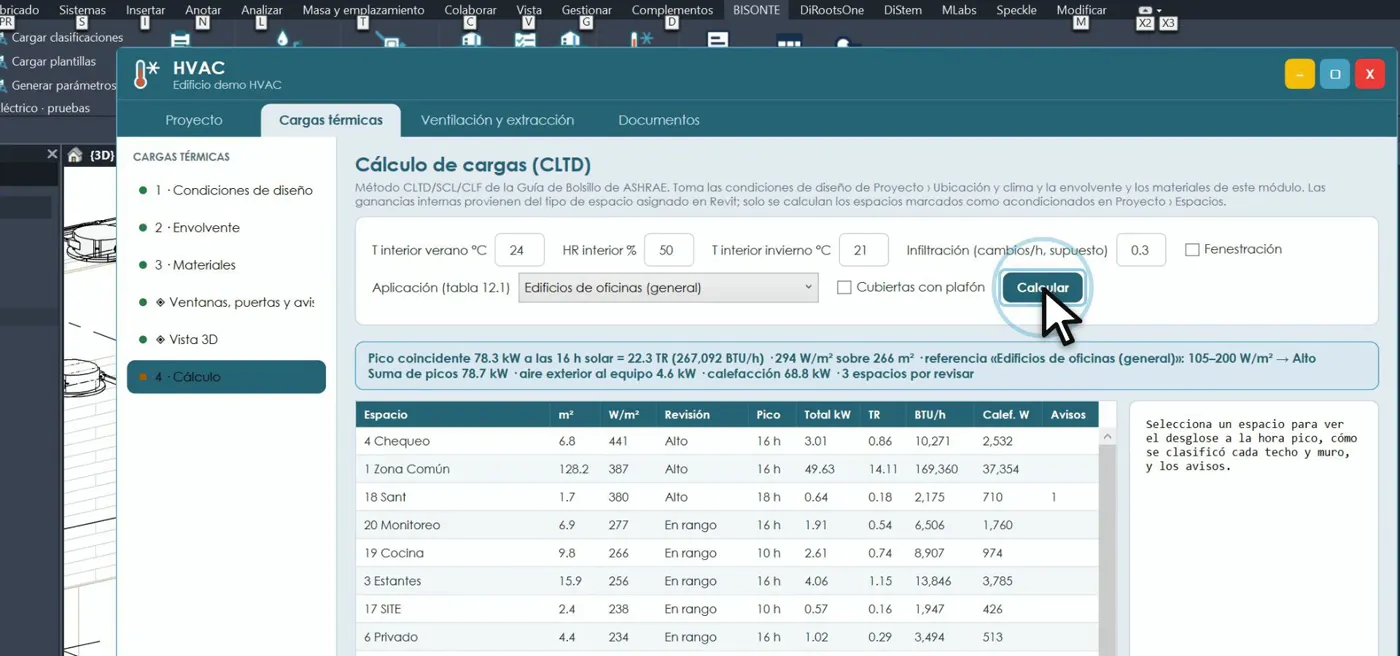Click the T interior invierno °C field
1400x656 pixels.
click(864, 250)
